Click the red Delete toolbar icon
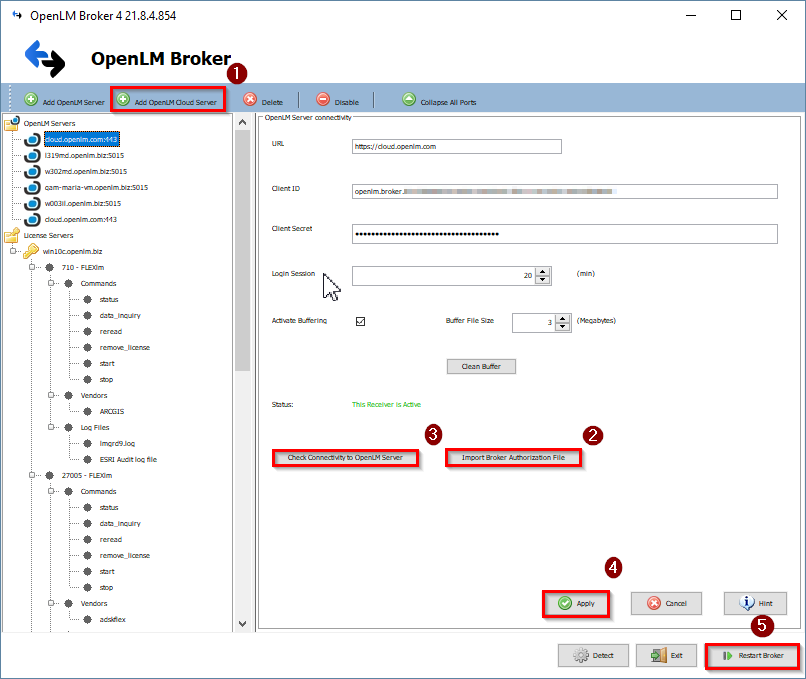Viewport: 806px width, 679px height. click(250, 100)
